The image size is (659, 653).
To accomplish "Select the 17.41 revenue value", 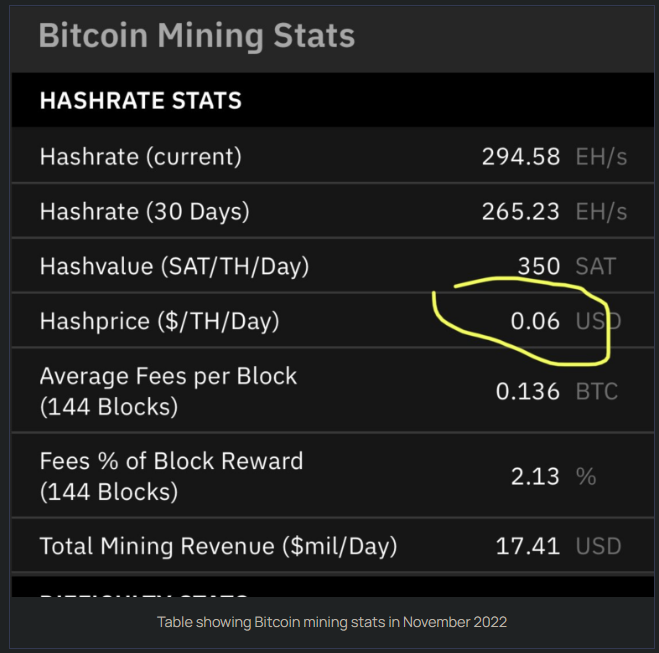I will pyautogui.click(x=527, y=546).
